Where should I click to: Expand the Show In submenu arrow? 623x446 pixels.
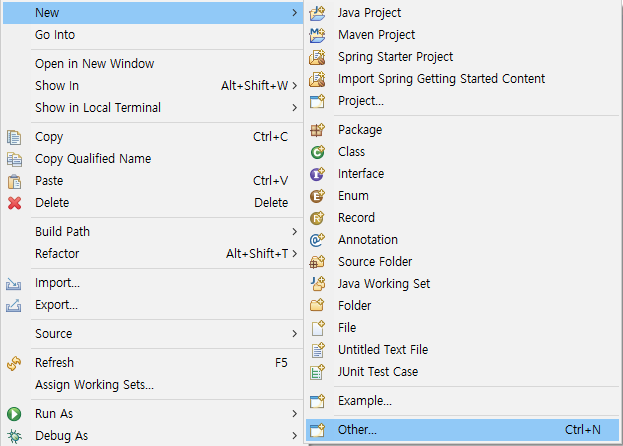(x=294, y=85)
